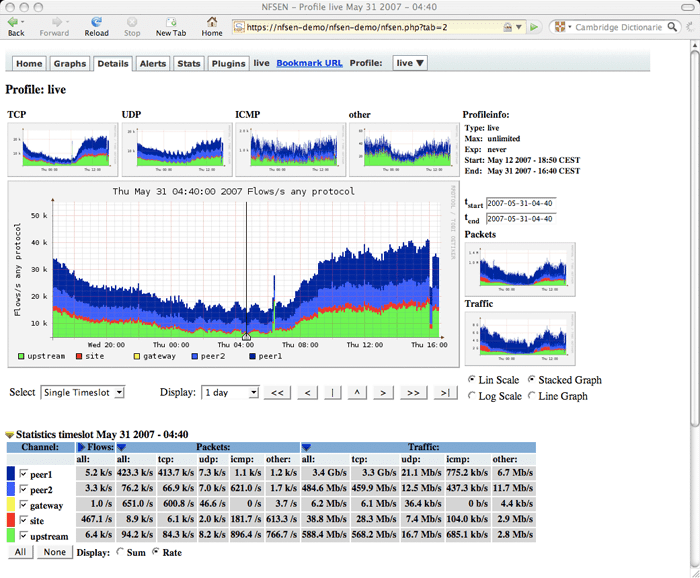Select the Rate display radio button
This screenshot has width=700, height=578.
156,552
